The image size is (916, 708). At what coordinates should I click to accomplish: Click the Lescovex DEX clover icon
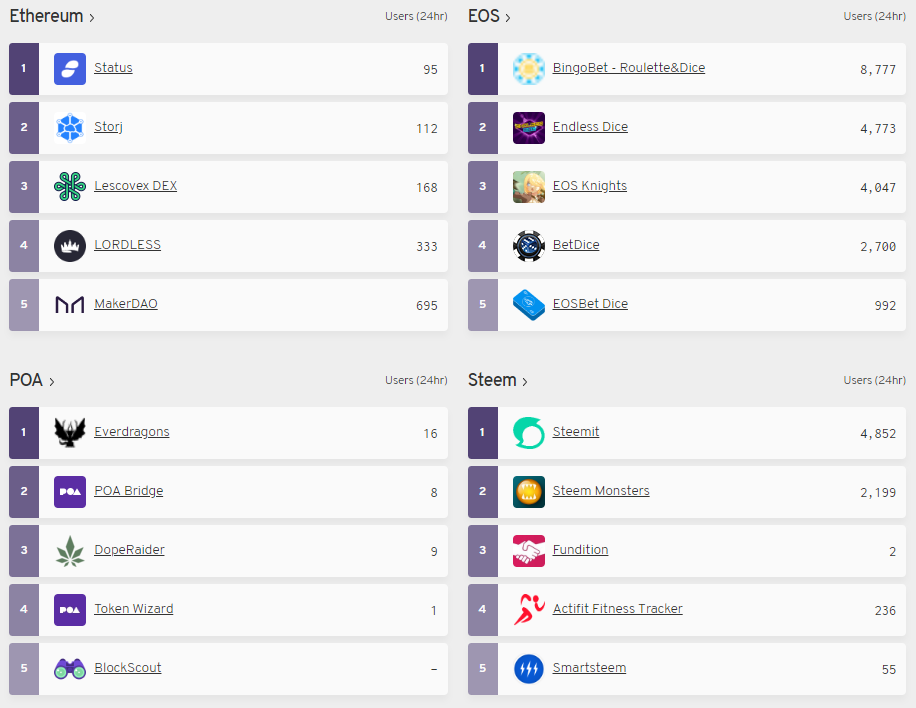point(68,186)
